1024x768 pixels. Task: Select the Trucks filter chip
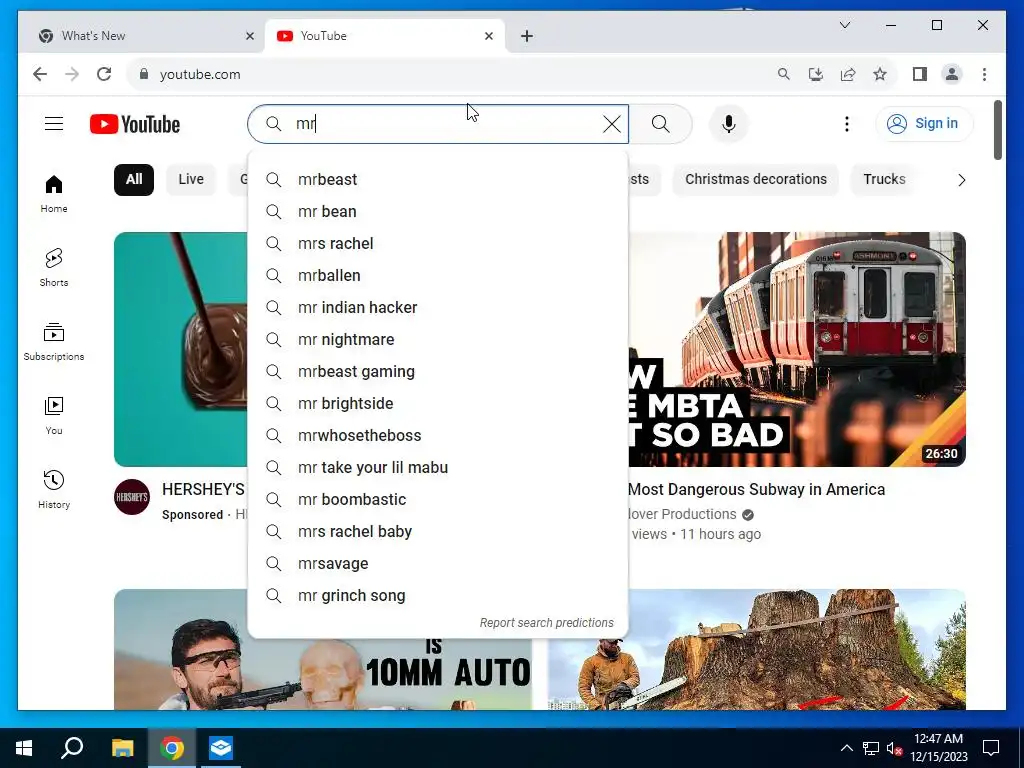pos(884,180)
